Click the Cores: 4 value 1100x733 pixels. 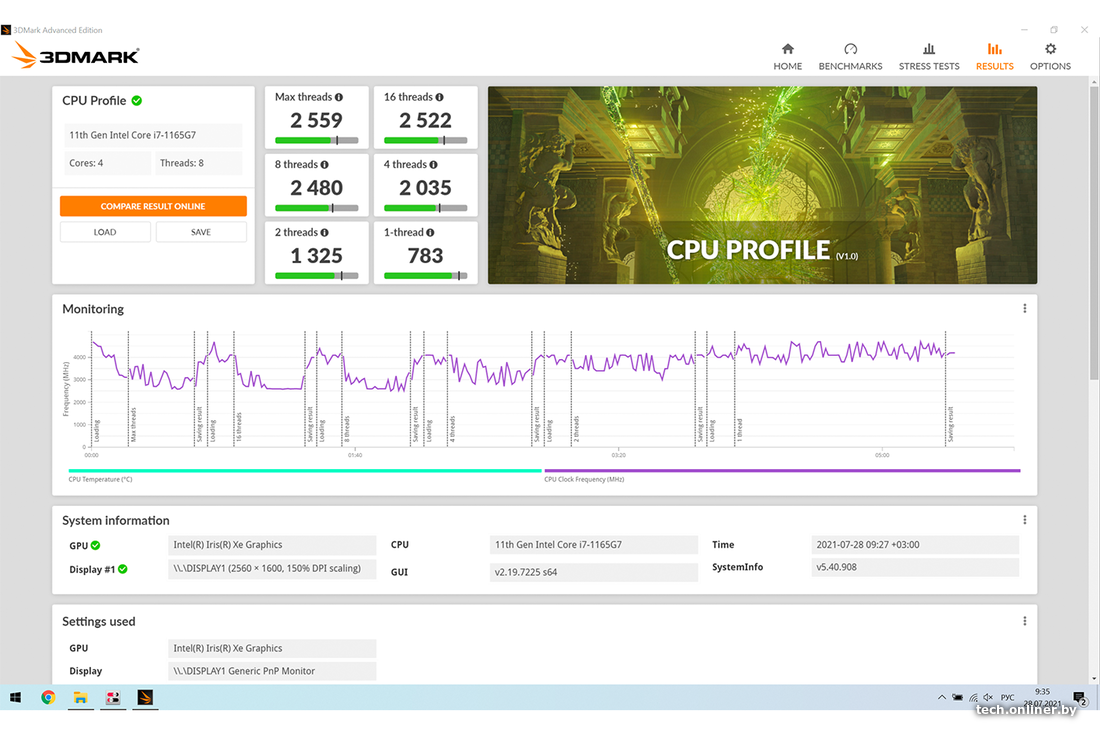point(107,163)
